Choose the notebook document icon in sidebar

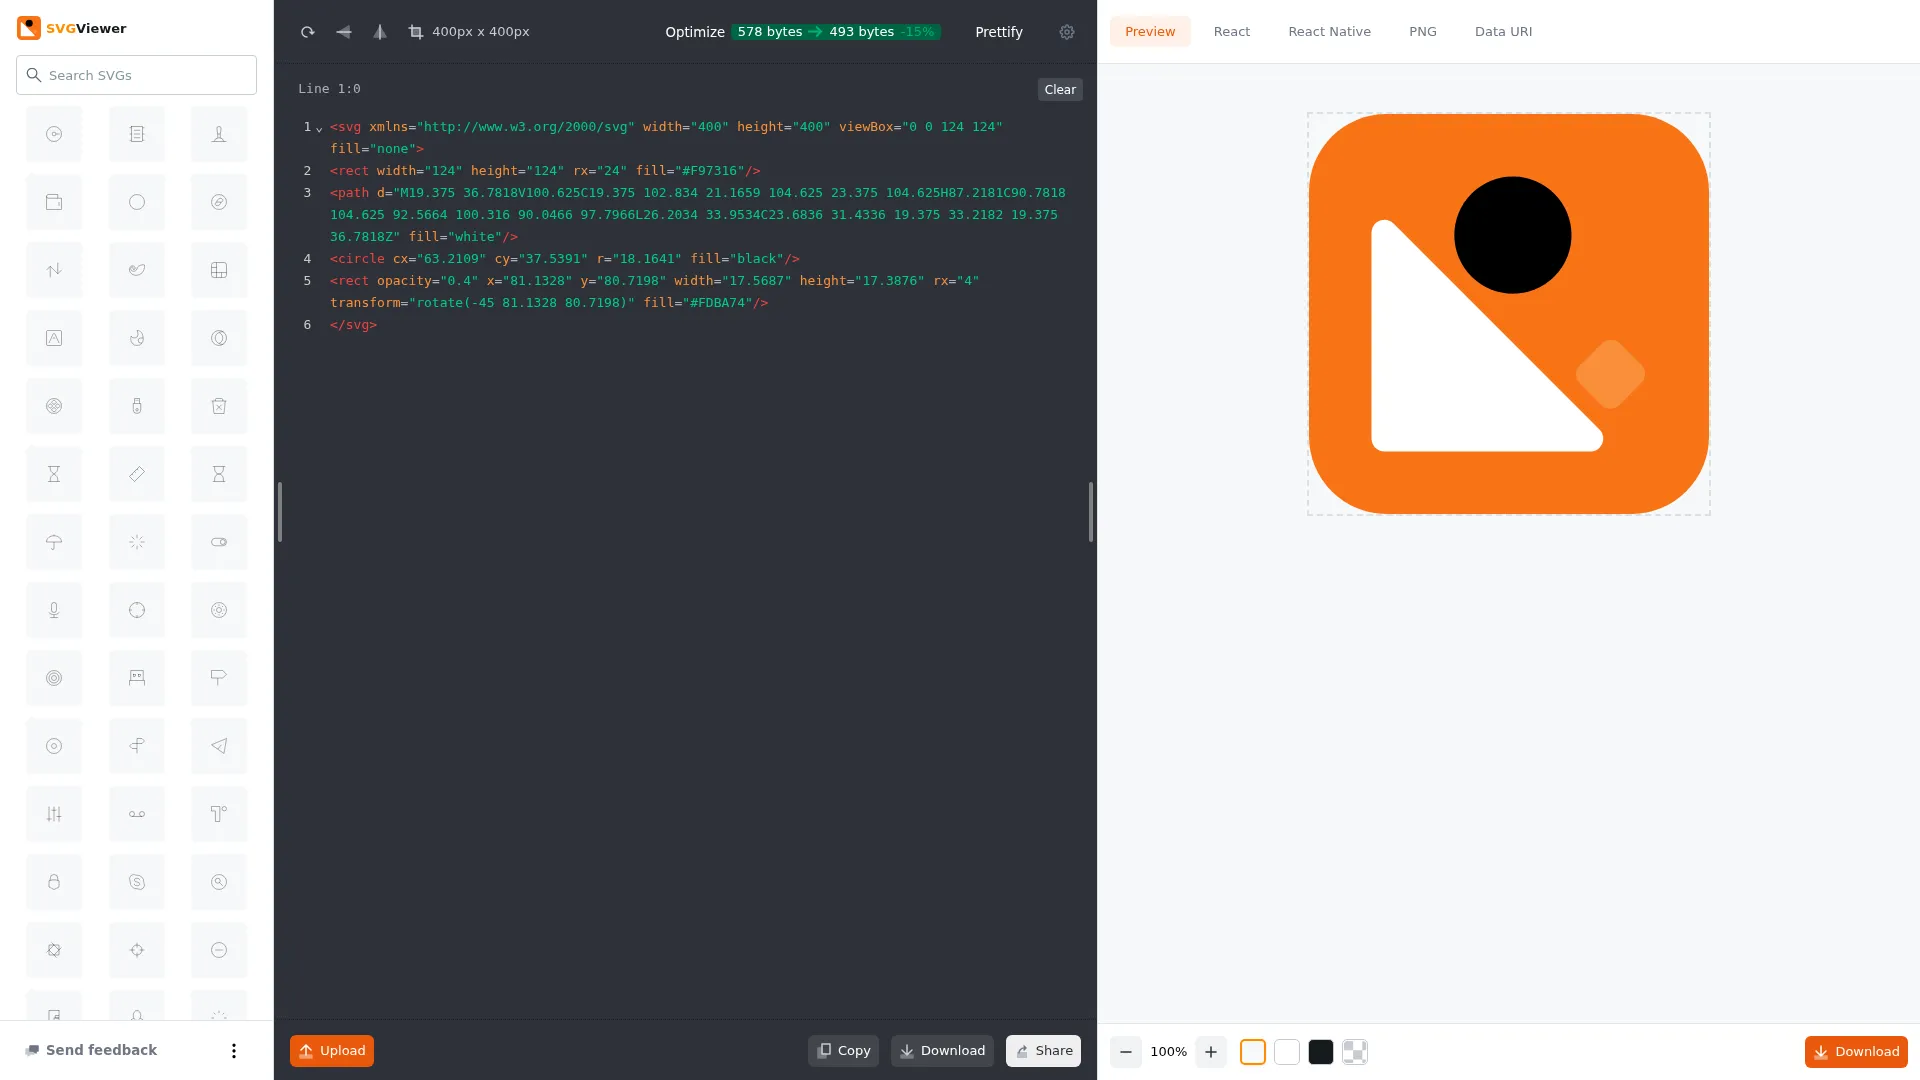[x=137, y=134]
